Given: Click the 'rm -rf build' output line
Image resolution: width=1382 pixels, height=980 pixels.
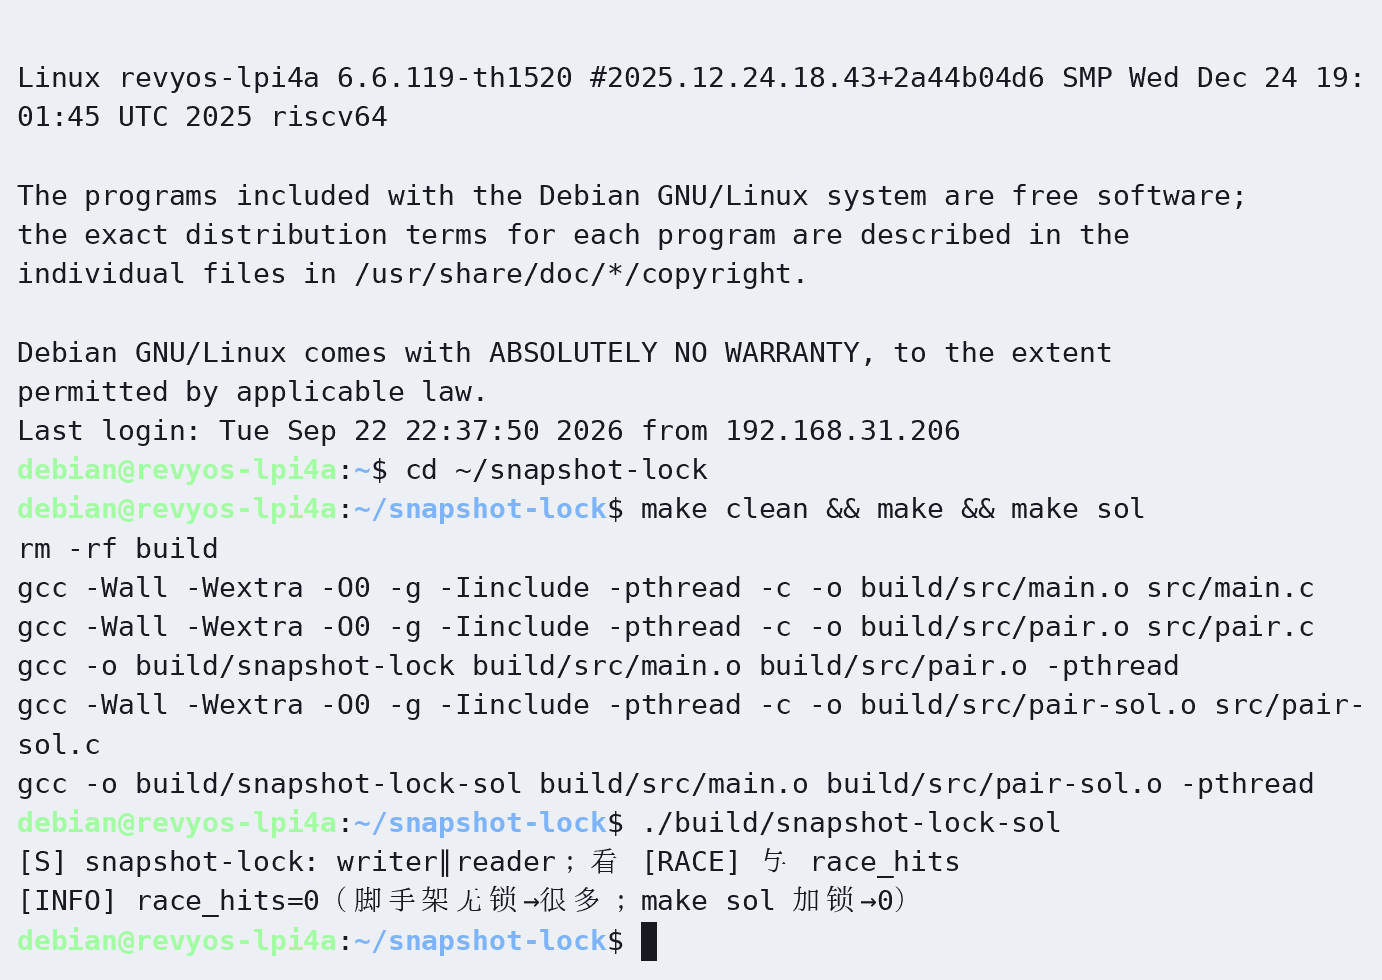Looking at the screenshot, I should click(118, 549).
